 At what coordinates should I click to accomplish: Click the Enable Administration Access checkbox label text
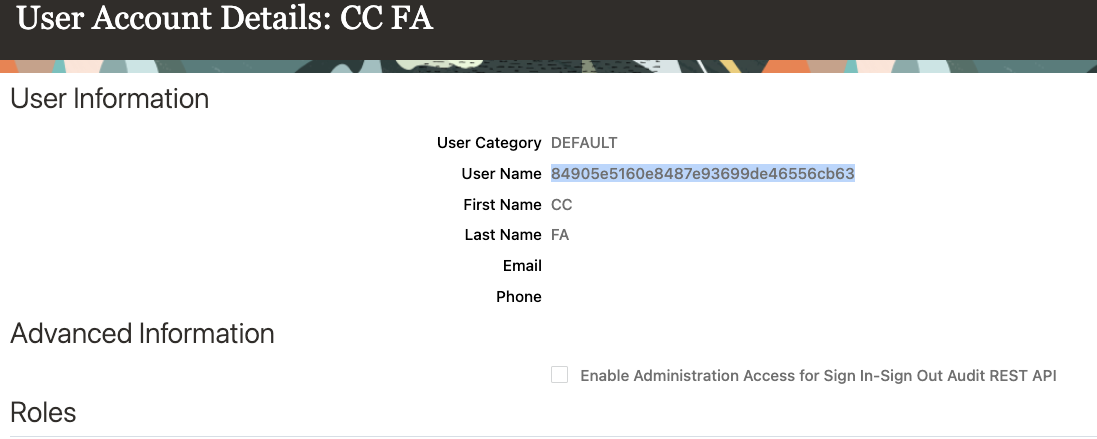coord(818,376)
